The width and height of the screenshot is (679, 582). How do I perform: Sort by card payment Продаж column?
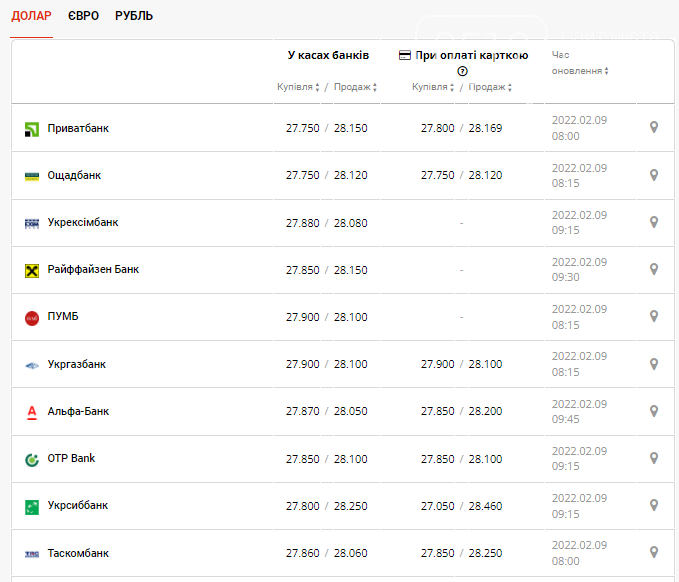(490, 87)
